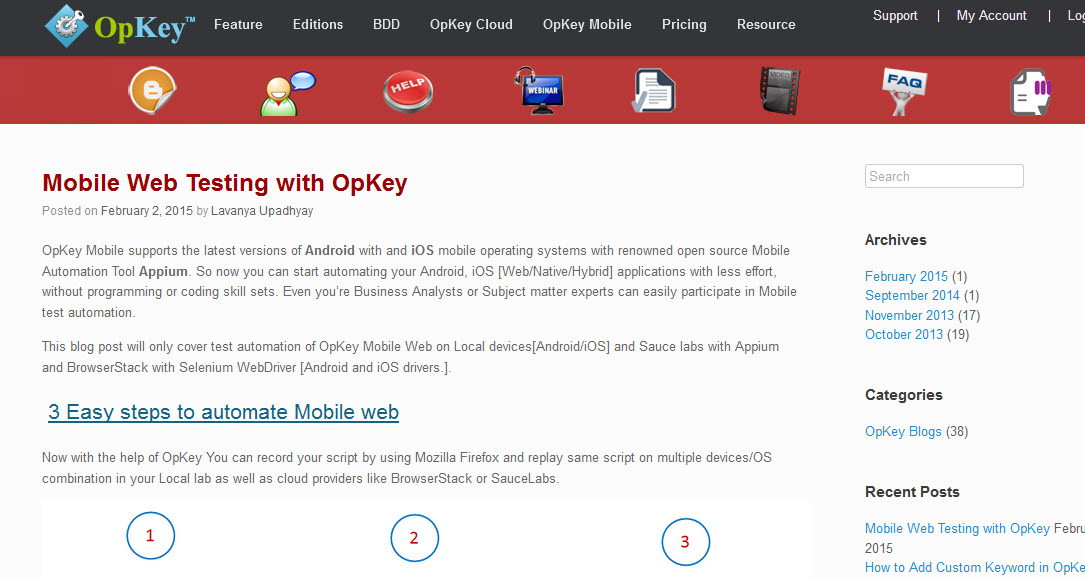Image resolution: width=1085 pixels, height=579 pixels.
Task: Open the Feature menu
Action: coord(238,24)
